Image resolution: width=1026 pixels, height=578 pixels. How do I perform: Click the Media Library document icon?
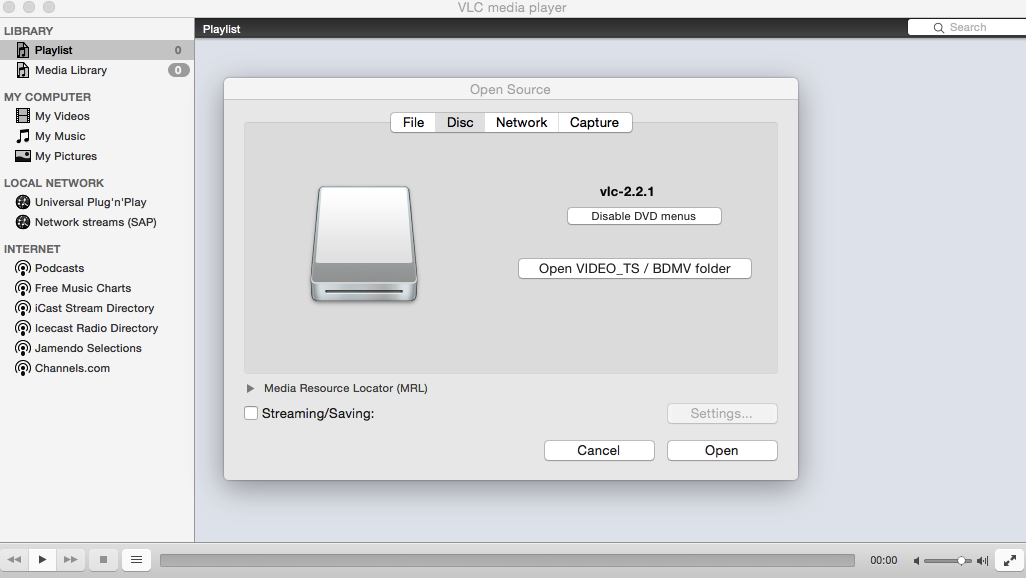(x=23, y=70)
